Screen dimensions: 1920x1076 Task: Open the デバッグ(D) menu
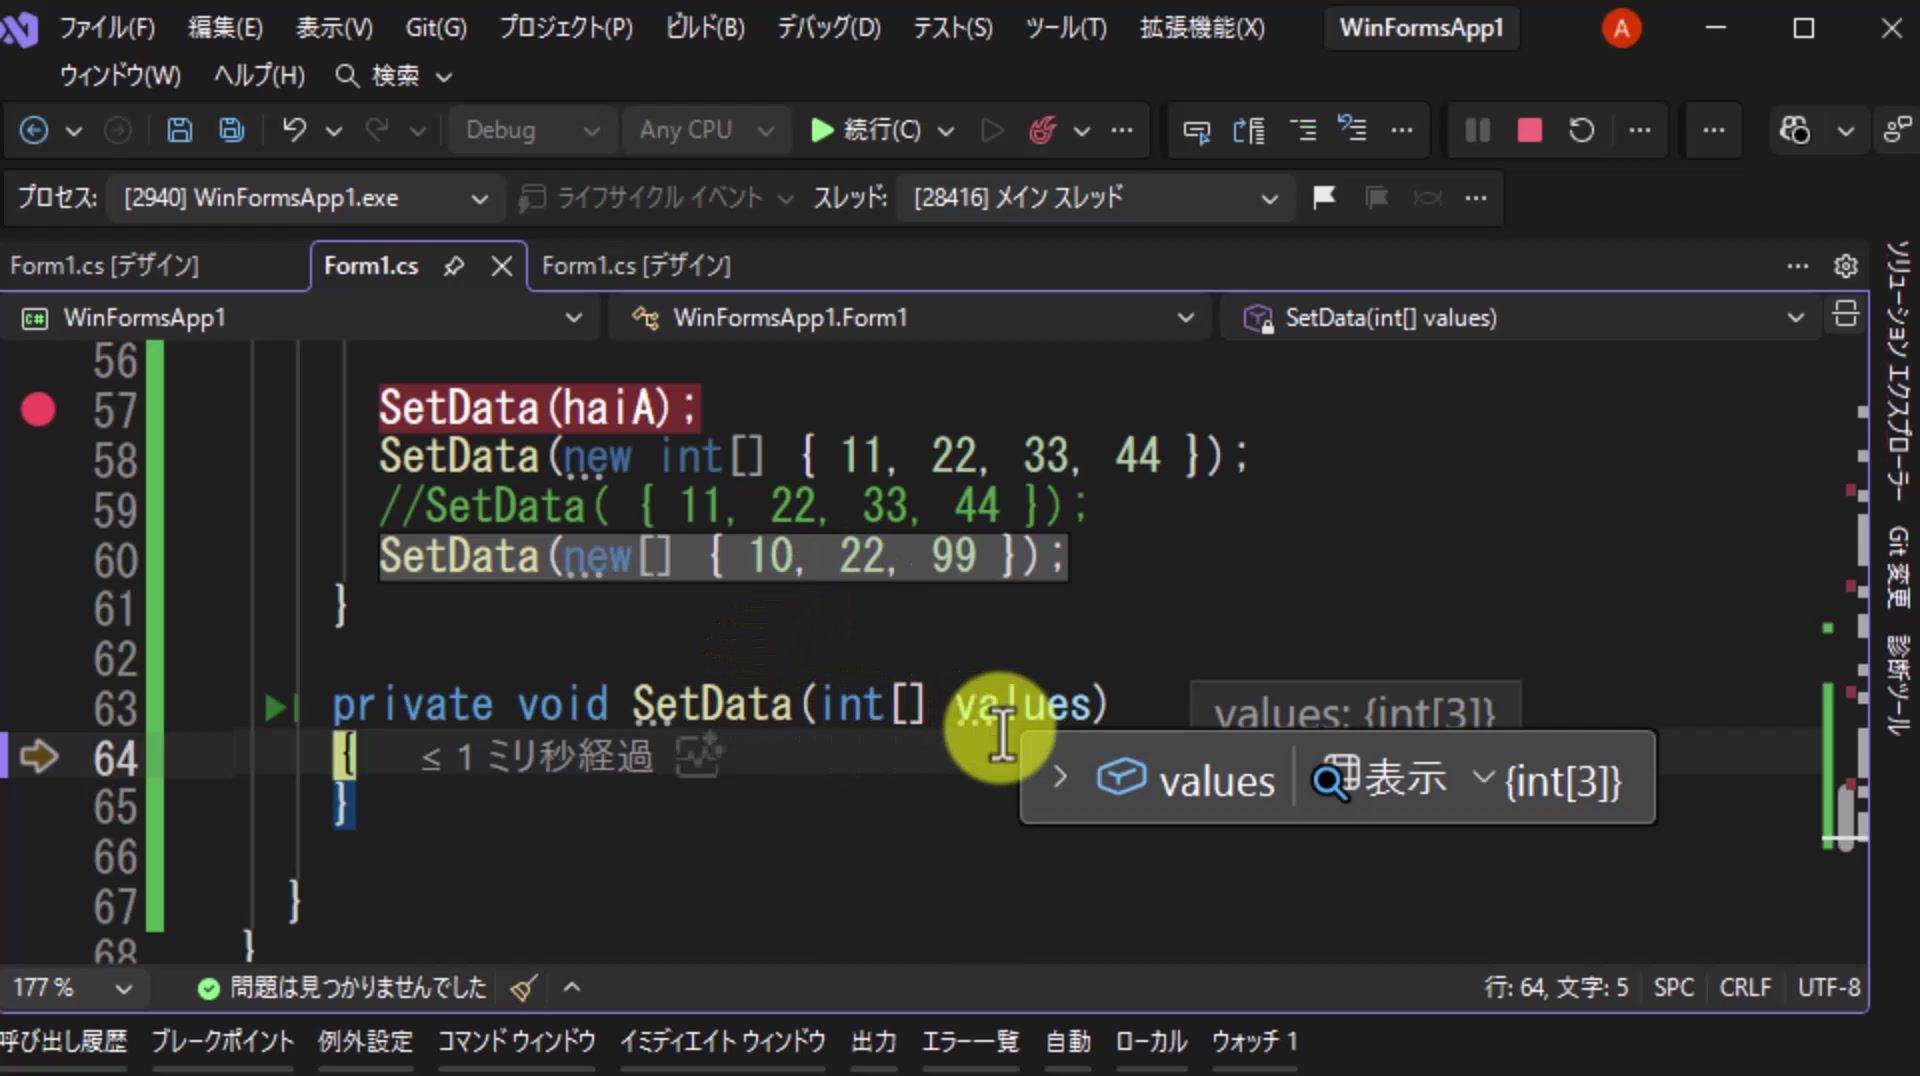pyautogui.click(x=829, y=28)
